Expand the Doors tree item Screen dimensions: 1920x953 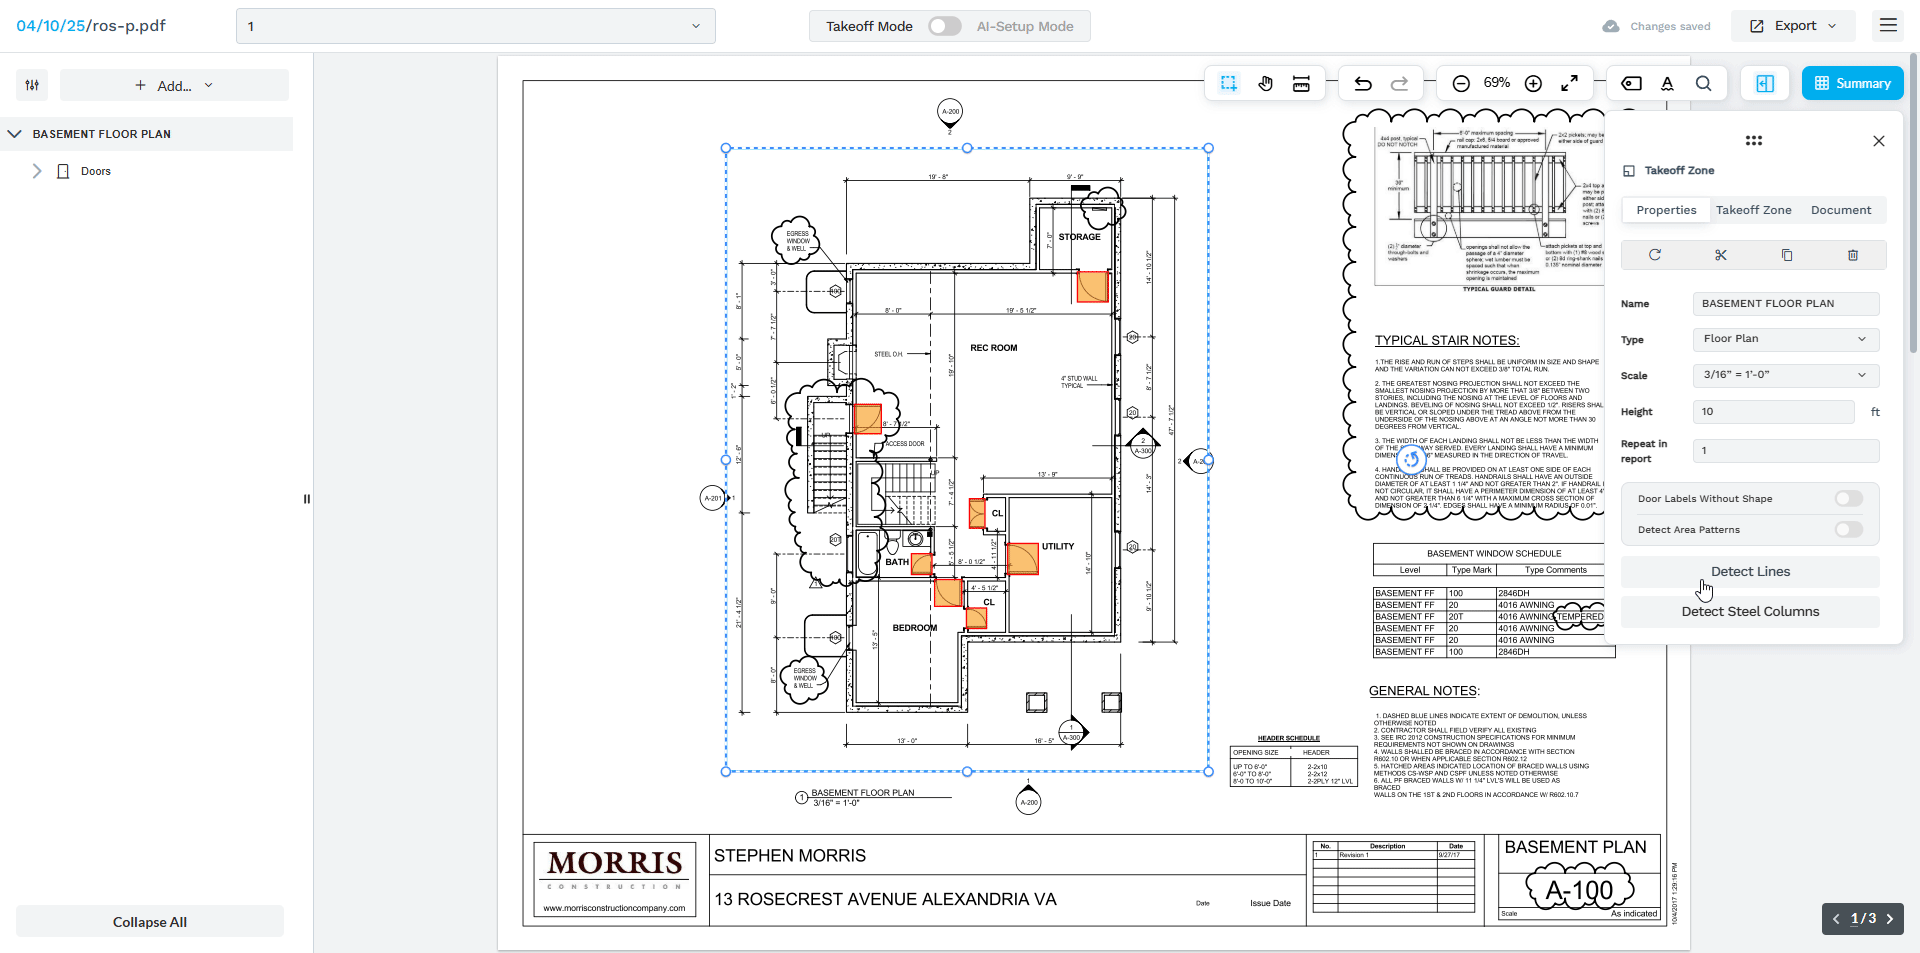pos(37,171)
